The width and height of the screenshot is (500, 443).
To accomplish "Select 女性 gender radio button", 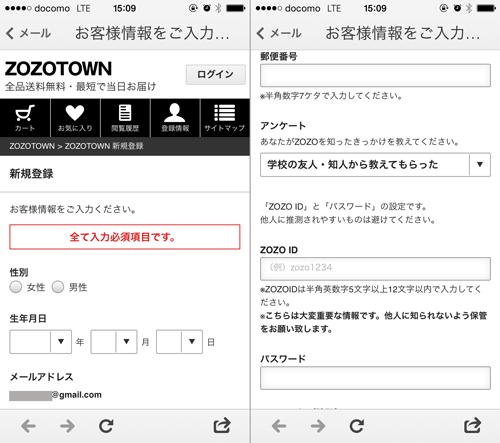I will tap(16, 287).
